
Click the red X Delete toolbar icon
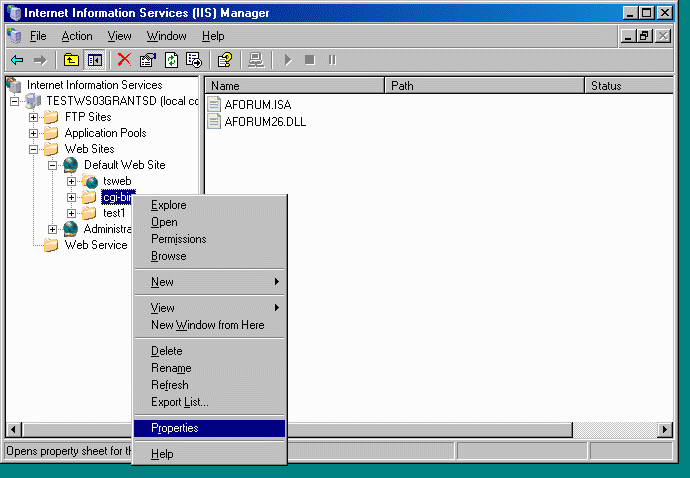[125, 59]
